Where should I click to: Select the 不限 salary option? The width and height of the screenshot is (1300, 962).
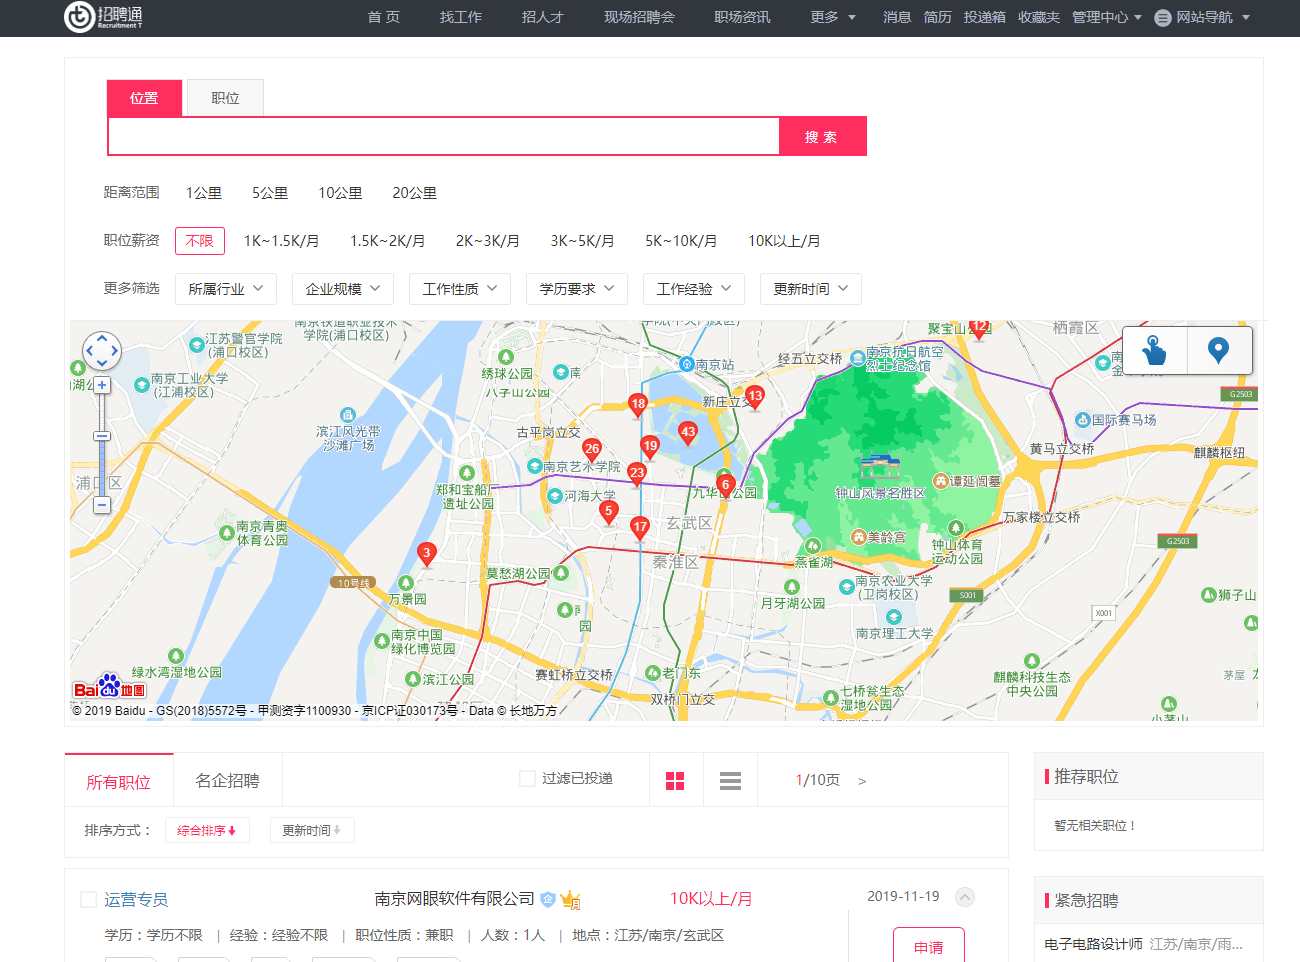200,241
